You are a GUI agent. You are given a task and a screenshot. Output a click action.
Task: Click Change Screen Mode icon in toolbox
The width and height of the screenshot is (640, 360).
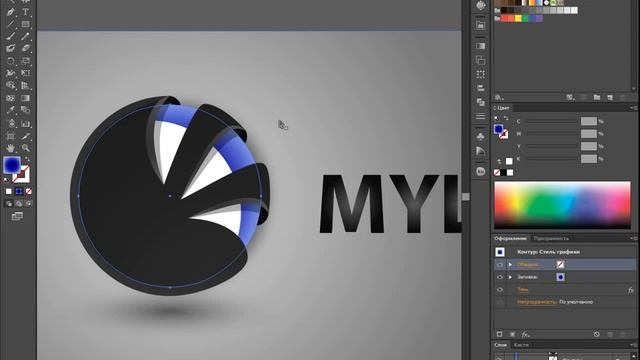click(17, 216)
